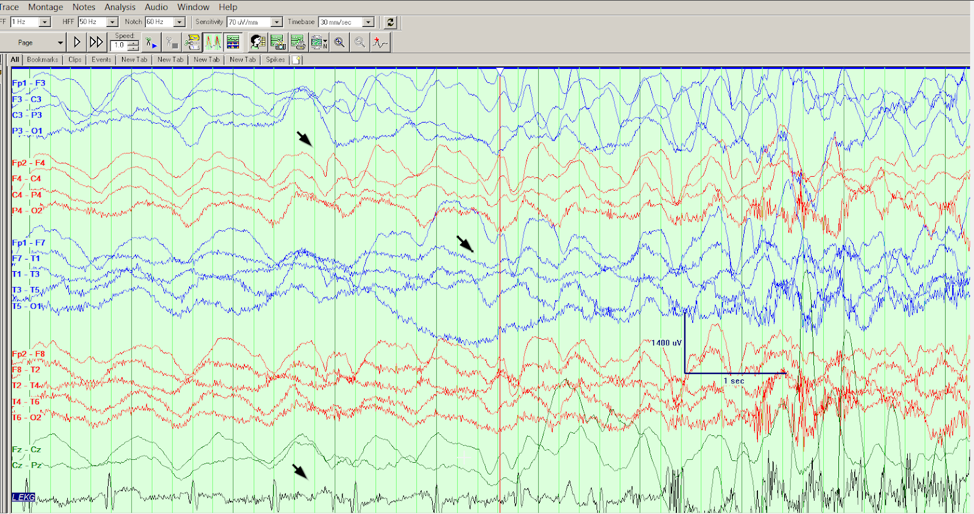
Task: Click the play button
Action: click(x=77, y=43)
